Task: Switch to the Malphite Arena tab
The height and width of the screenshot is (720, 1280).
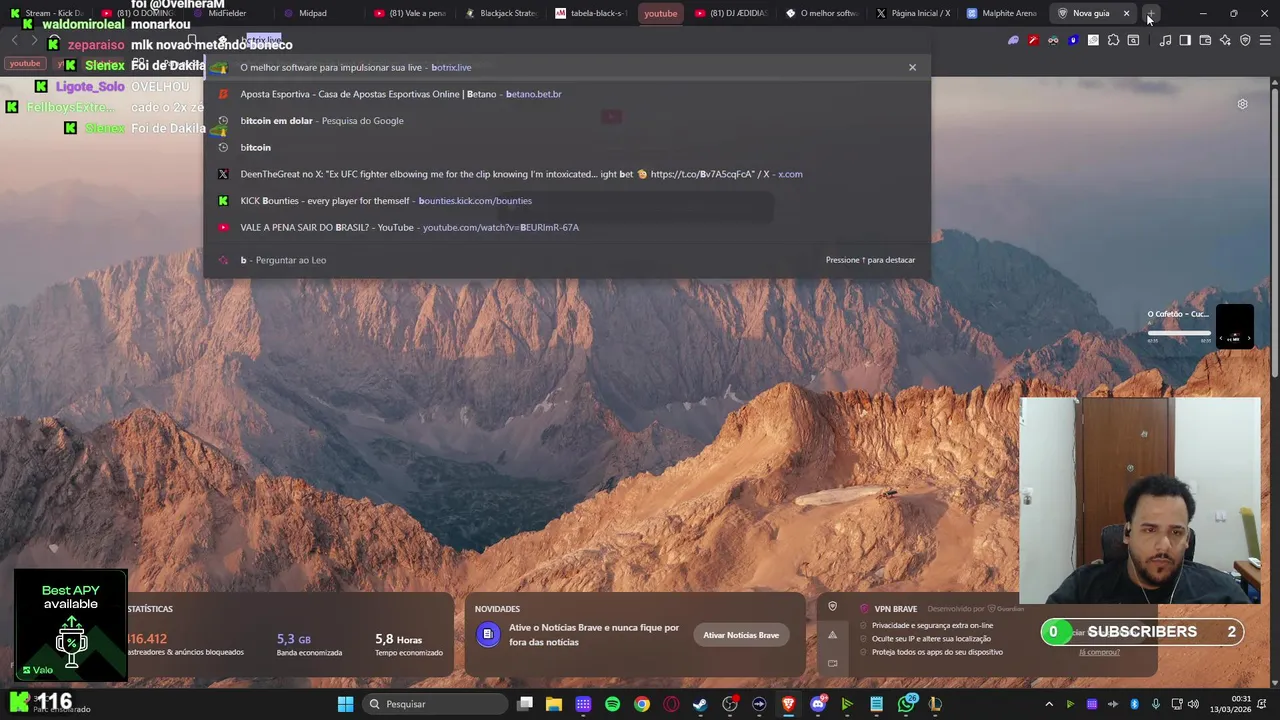Action: click(x=1002, y=13)
